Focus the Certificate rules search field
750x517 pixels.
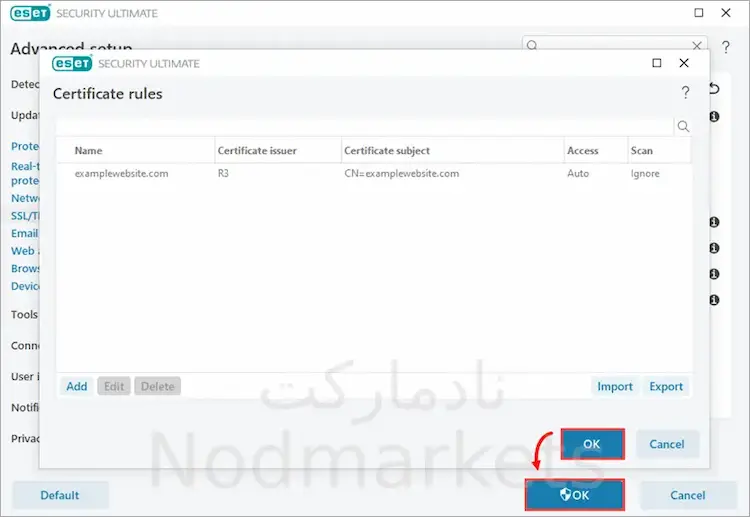365,126
